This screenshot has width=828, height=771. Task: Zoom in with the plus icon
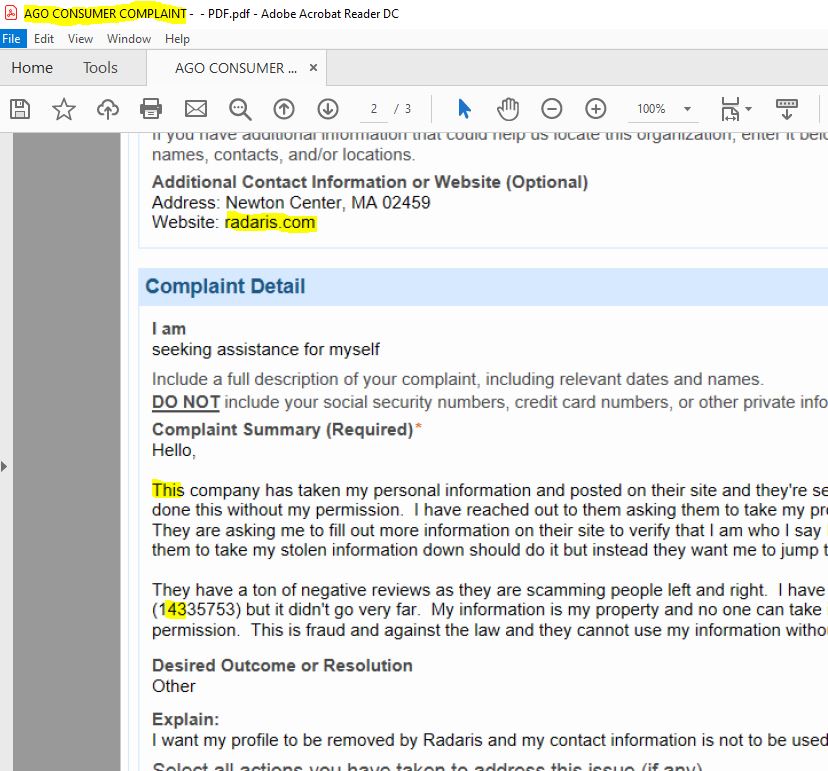tap(596, 109)
